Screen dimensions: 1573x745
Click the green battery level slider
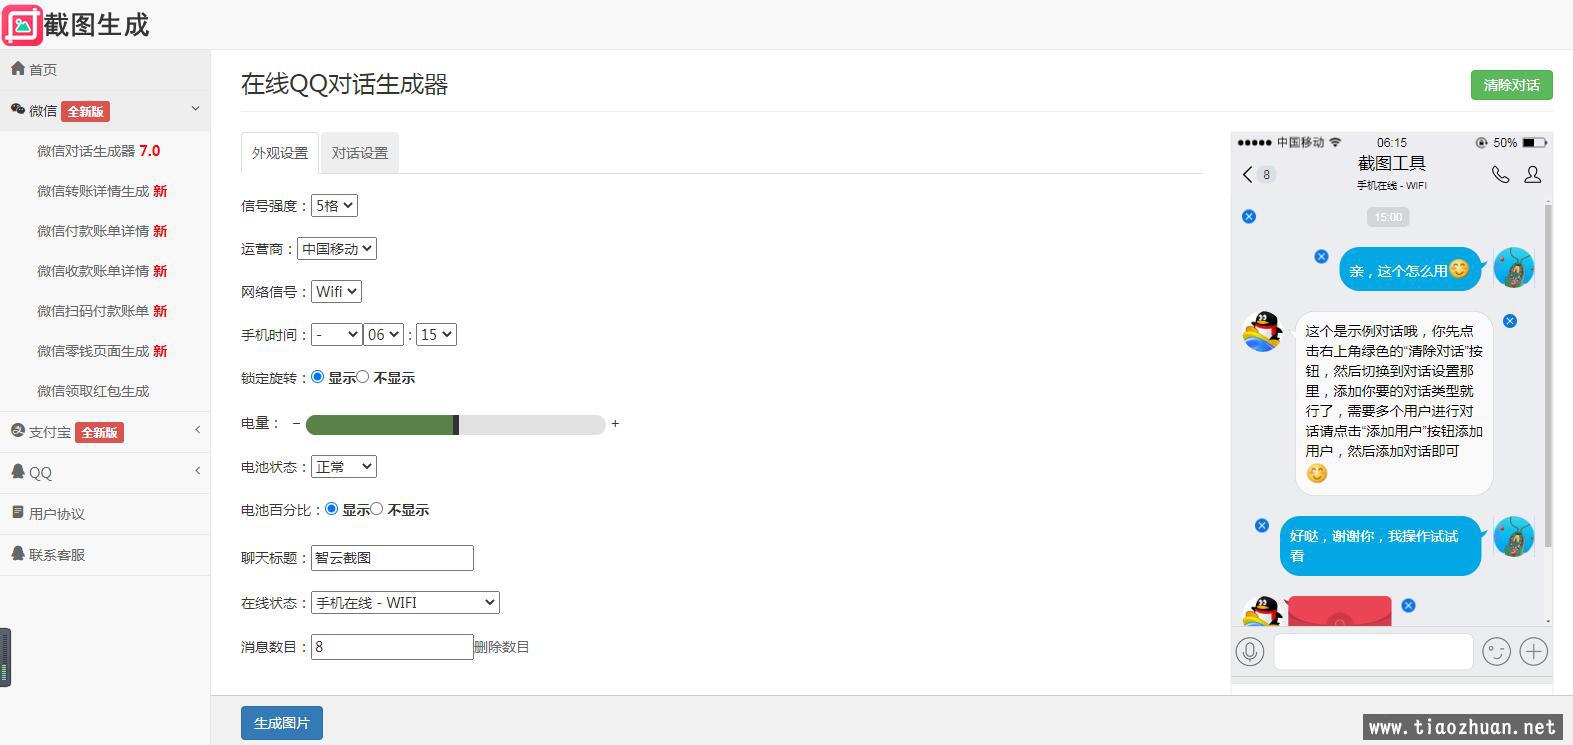[x=455, y=424]
